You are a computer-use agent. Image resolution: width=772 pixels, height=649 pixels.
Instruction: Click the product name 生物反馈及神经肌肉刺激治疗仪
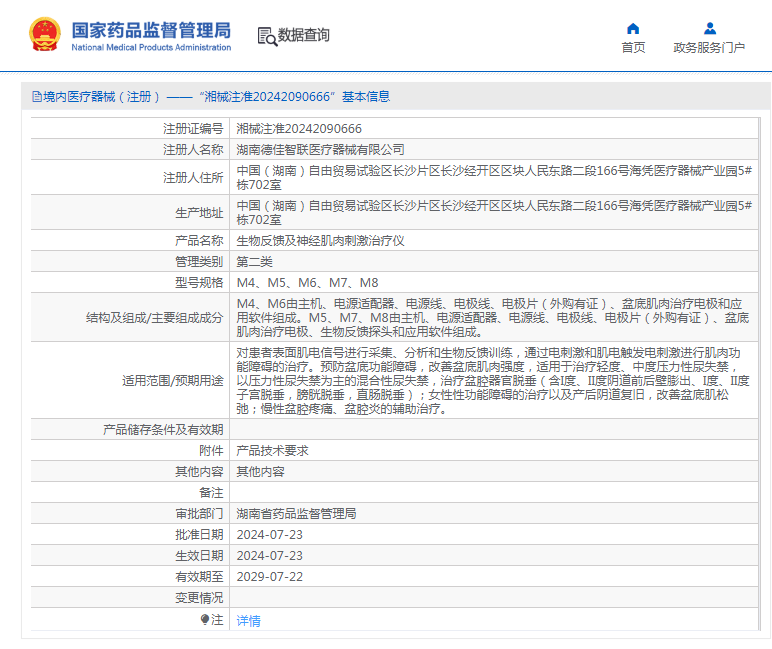(320, 241)
